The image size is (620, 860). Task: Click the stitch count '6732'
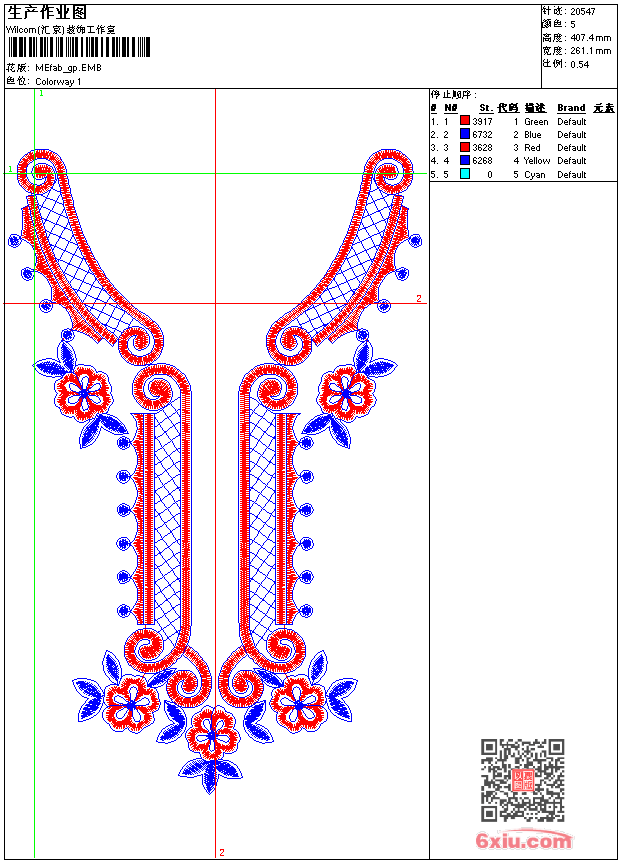[x=482, y=135]
